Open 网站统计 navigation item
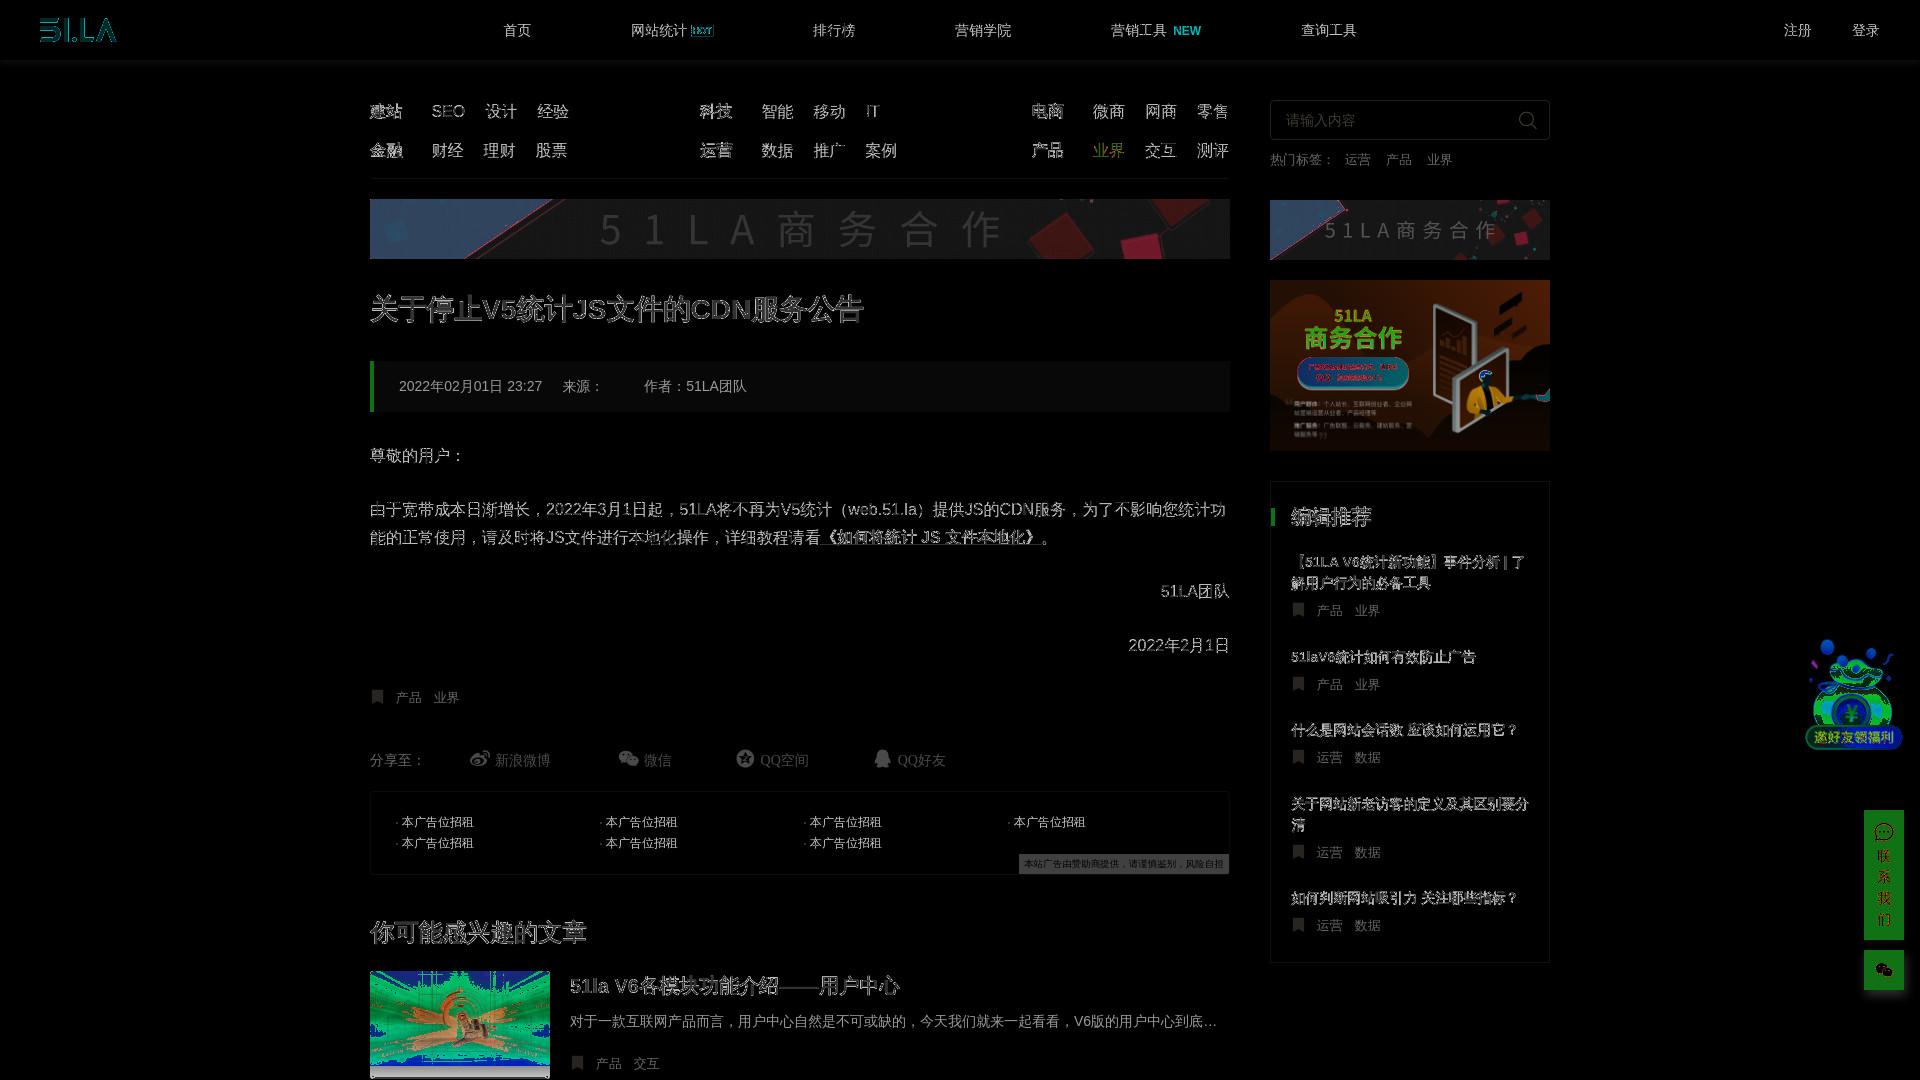The height and width of the screenshot is (1080, 1920). click(672, 30)
